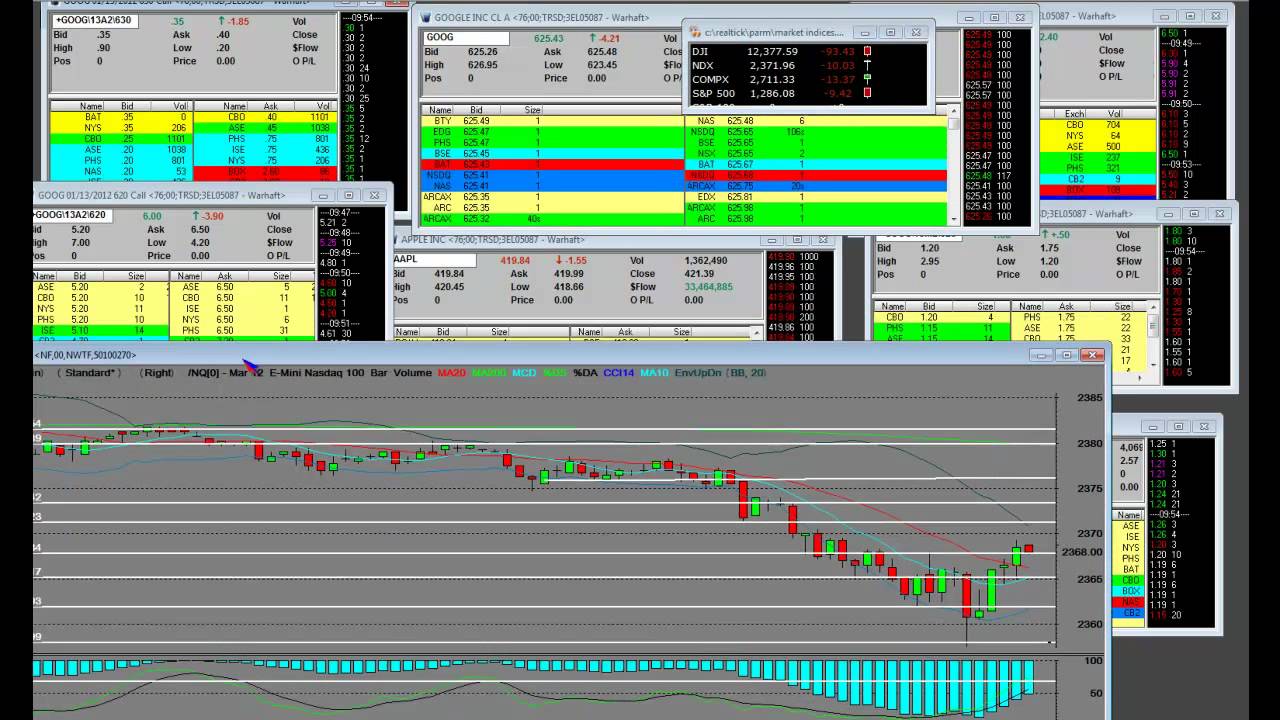Viewport: 1280px width, 720px height.
Task: Select the ISE 5.10 bid row in 620 Call
Action: 101,330
